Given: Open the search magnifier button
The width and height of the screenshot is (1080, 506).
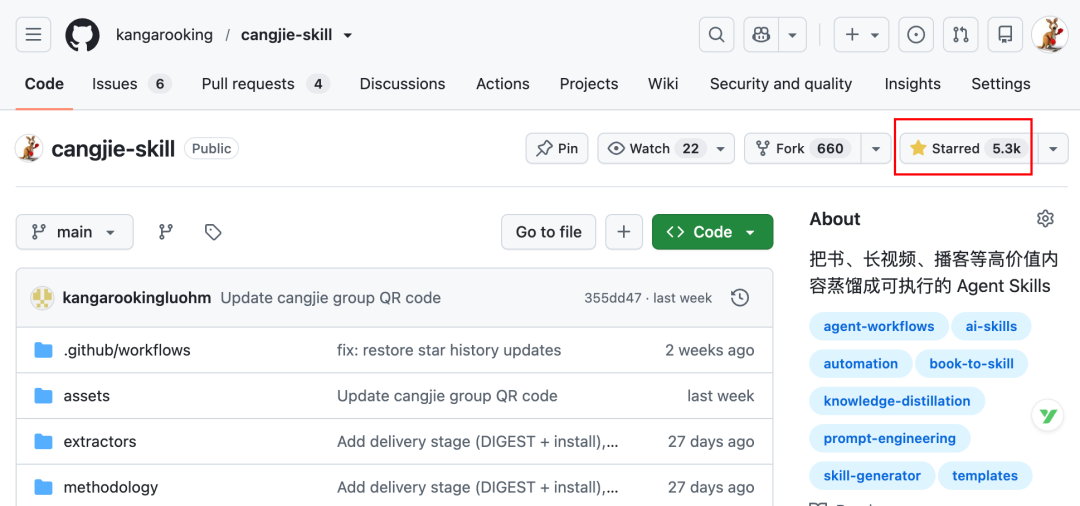Looking at the screenshot, I should (x=716, y=34).
